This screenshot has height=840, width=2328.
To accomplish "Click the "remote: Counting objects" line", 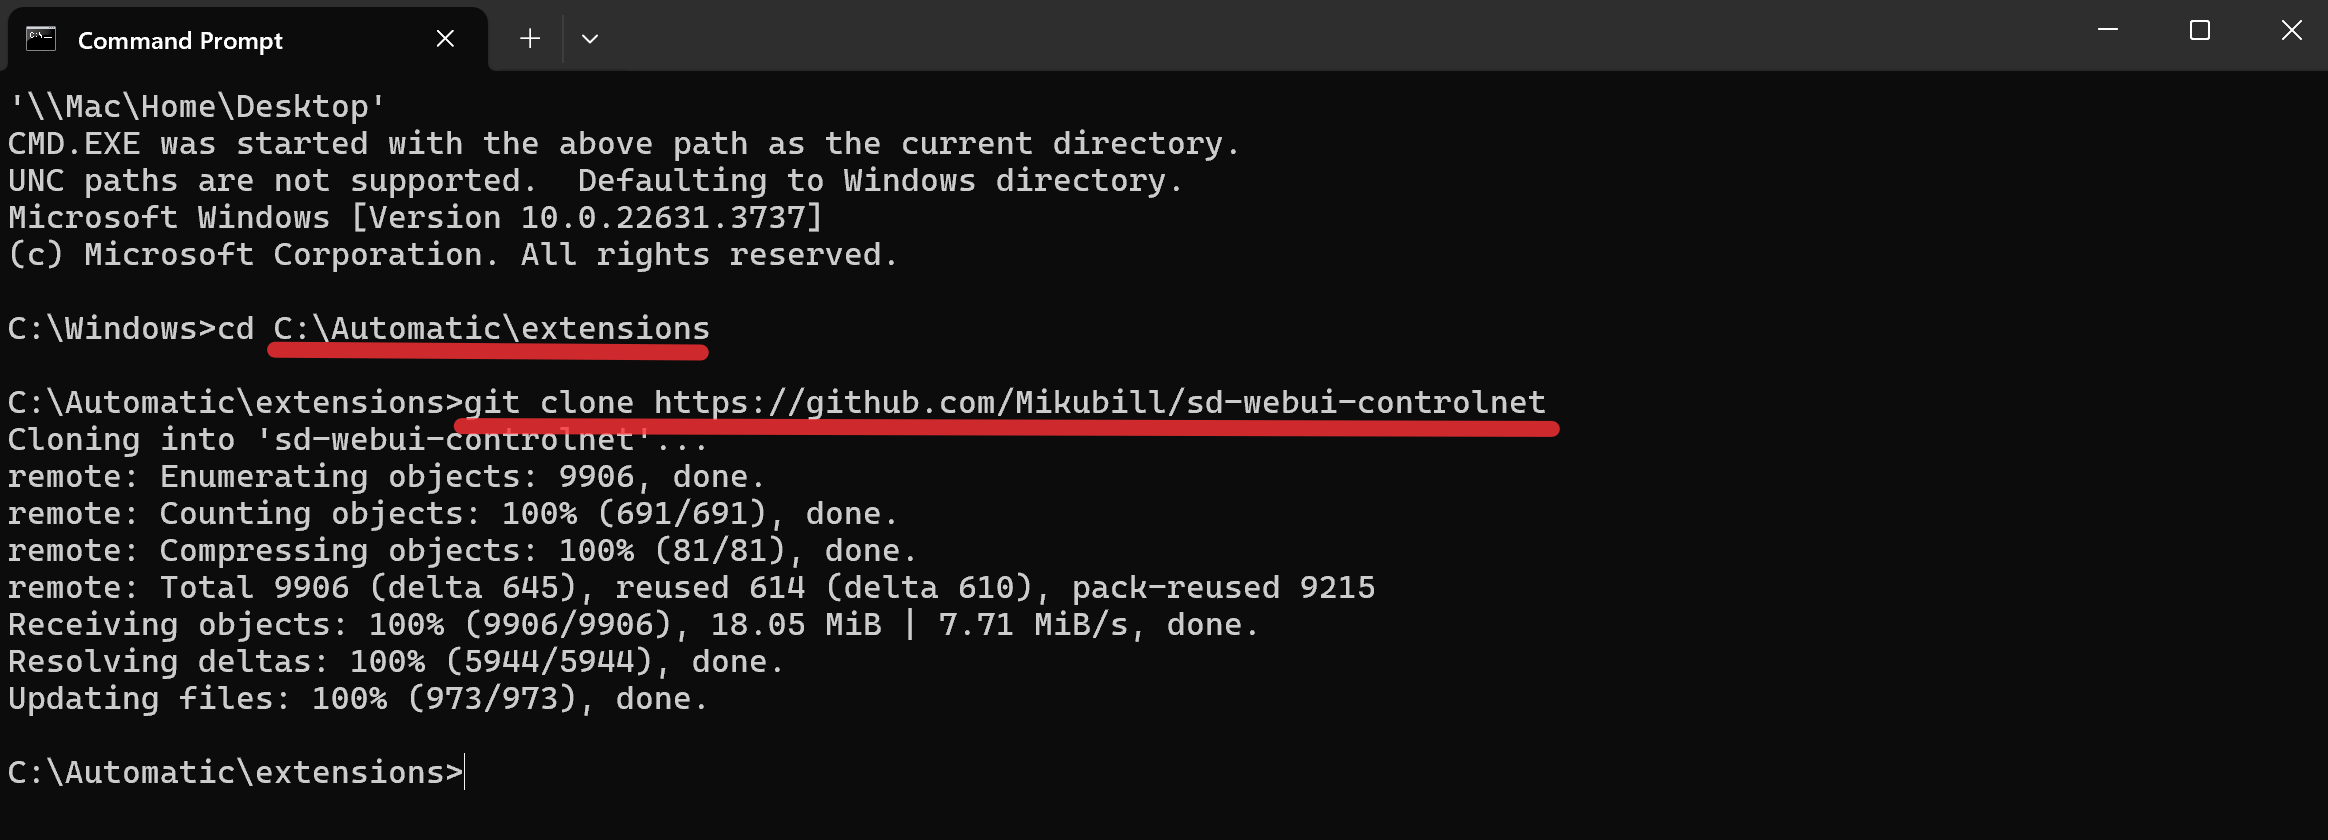I will point(452,514).
